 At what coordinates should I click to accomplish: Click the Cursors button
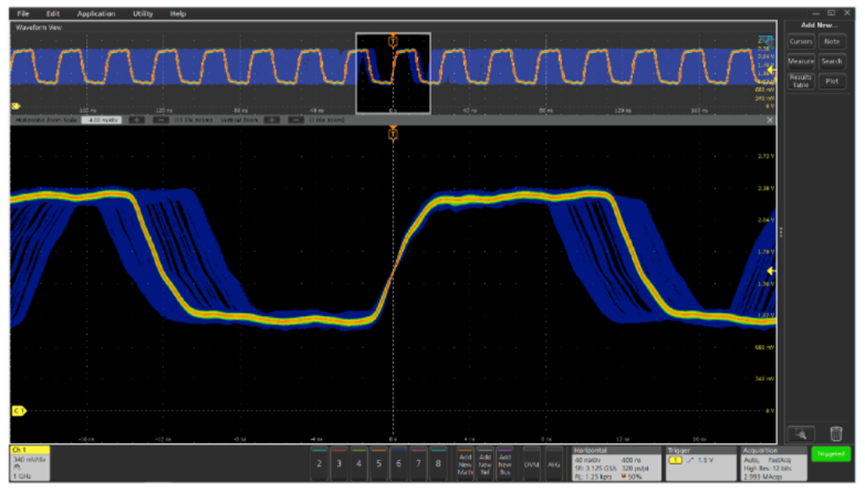800,41
